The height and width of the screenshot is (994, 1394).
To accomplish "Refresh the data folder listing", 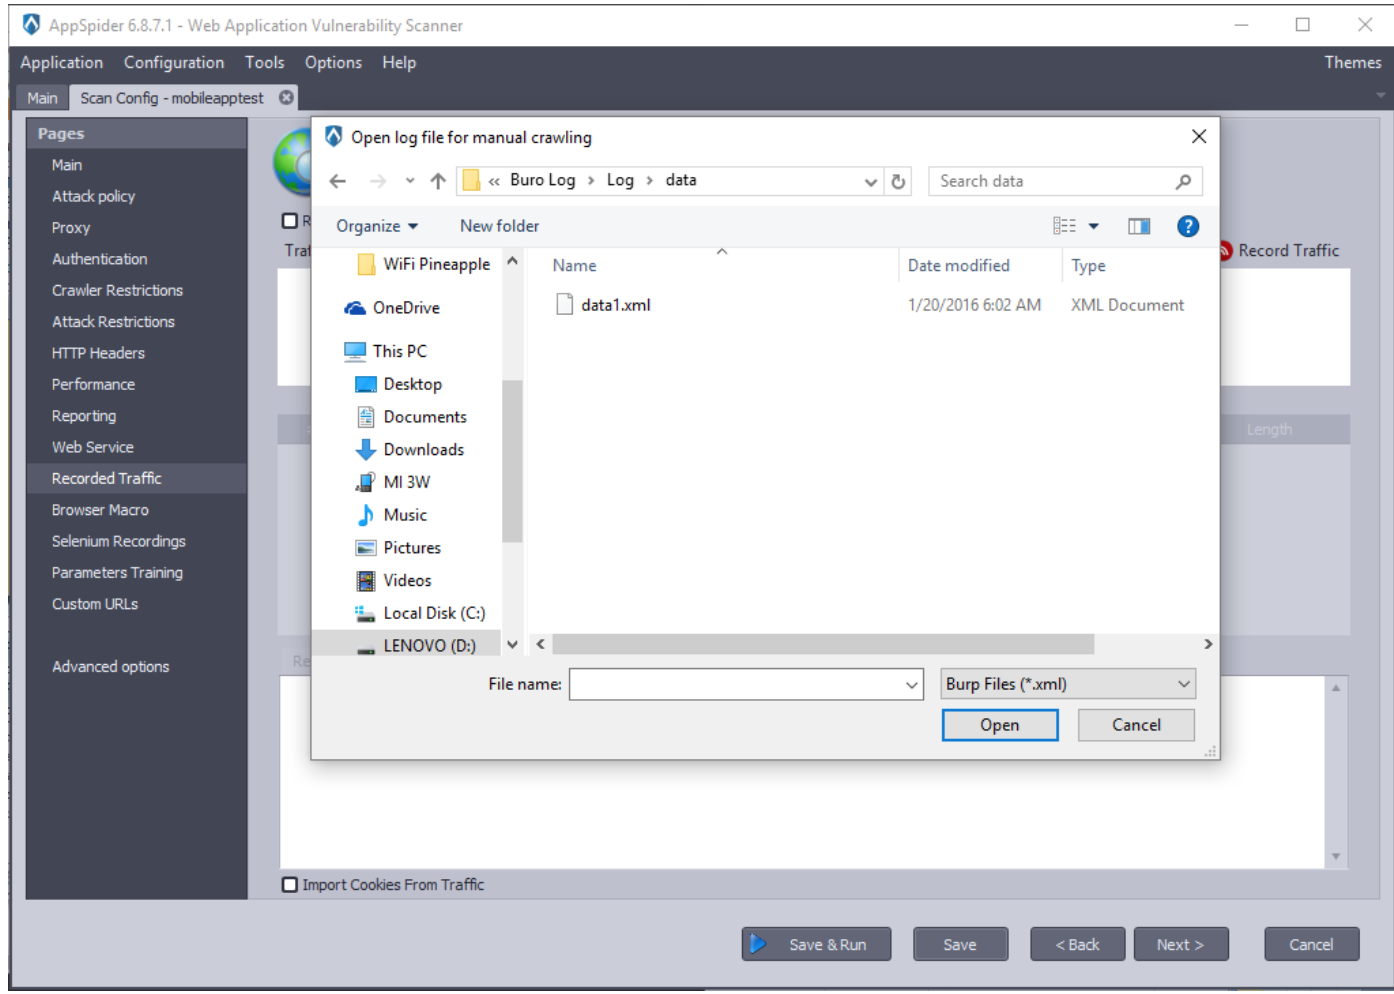I will point(898,181).
